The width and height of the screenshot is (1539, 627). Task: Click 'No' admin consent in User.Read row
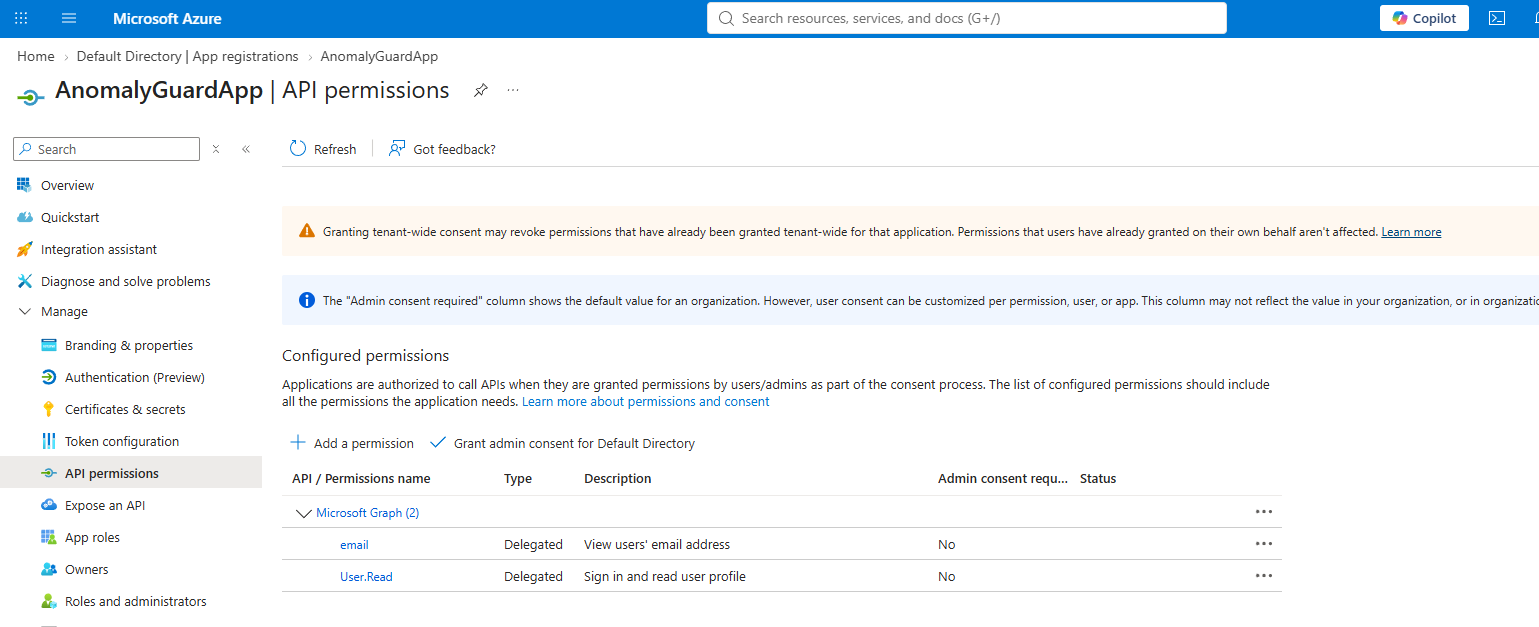pos(946,577)
